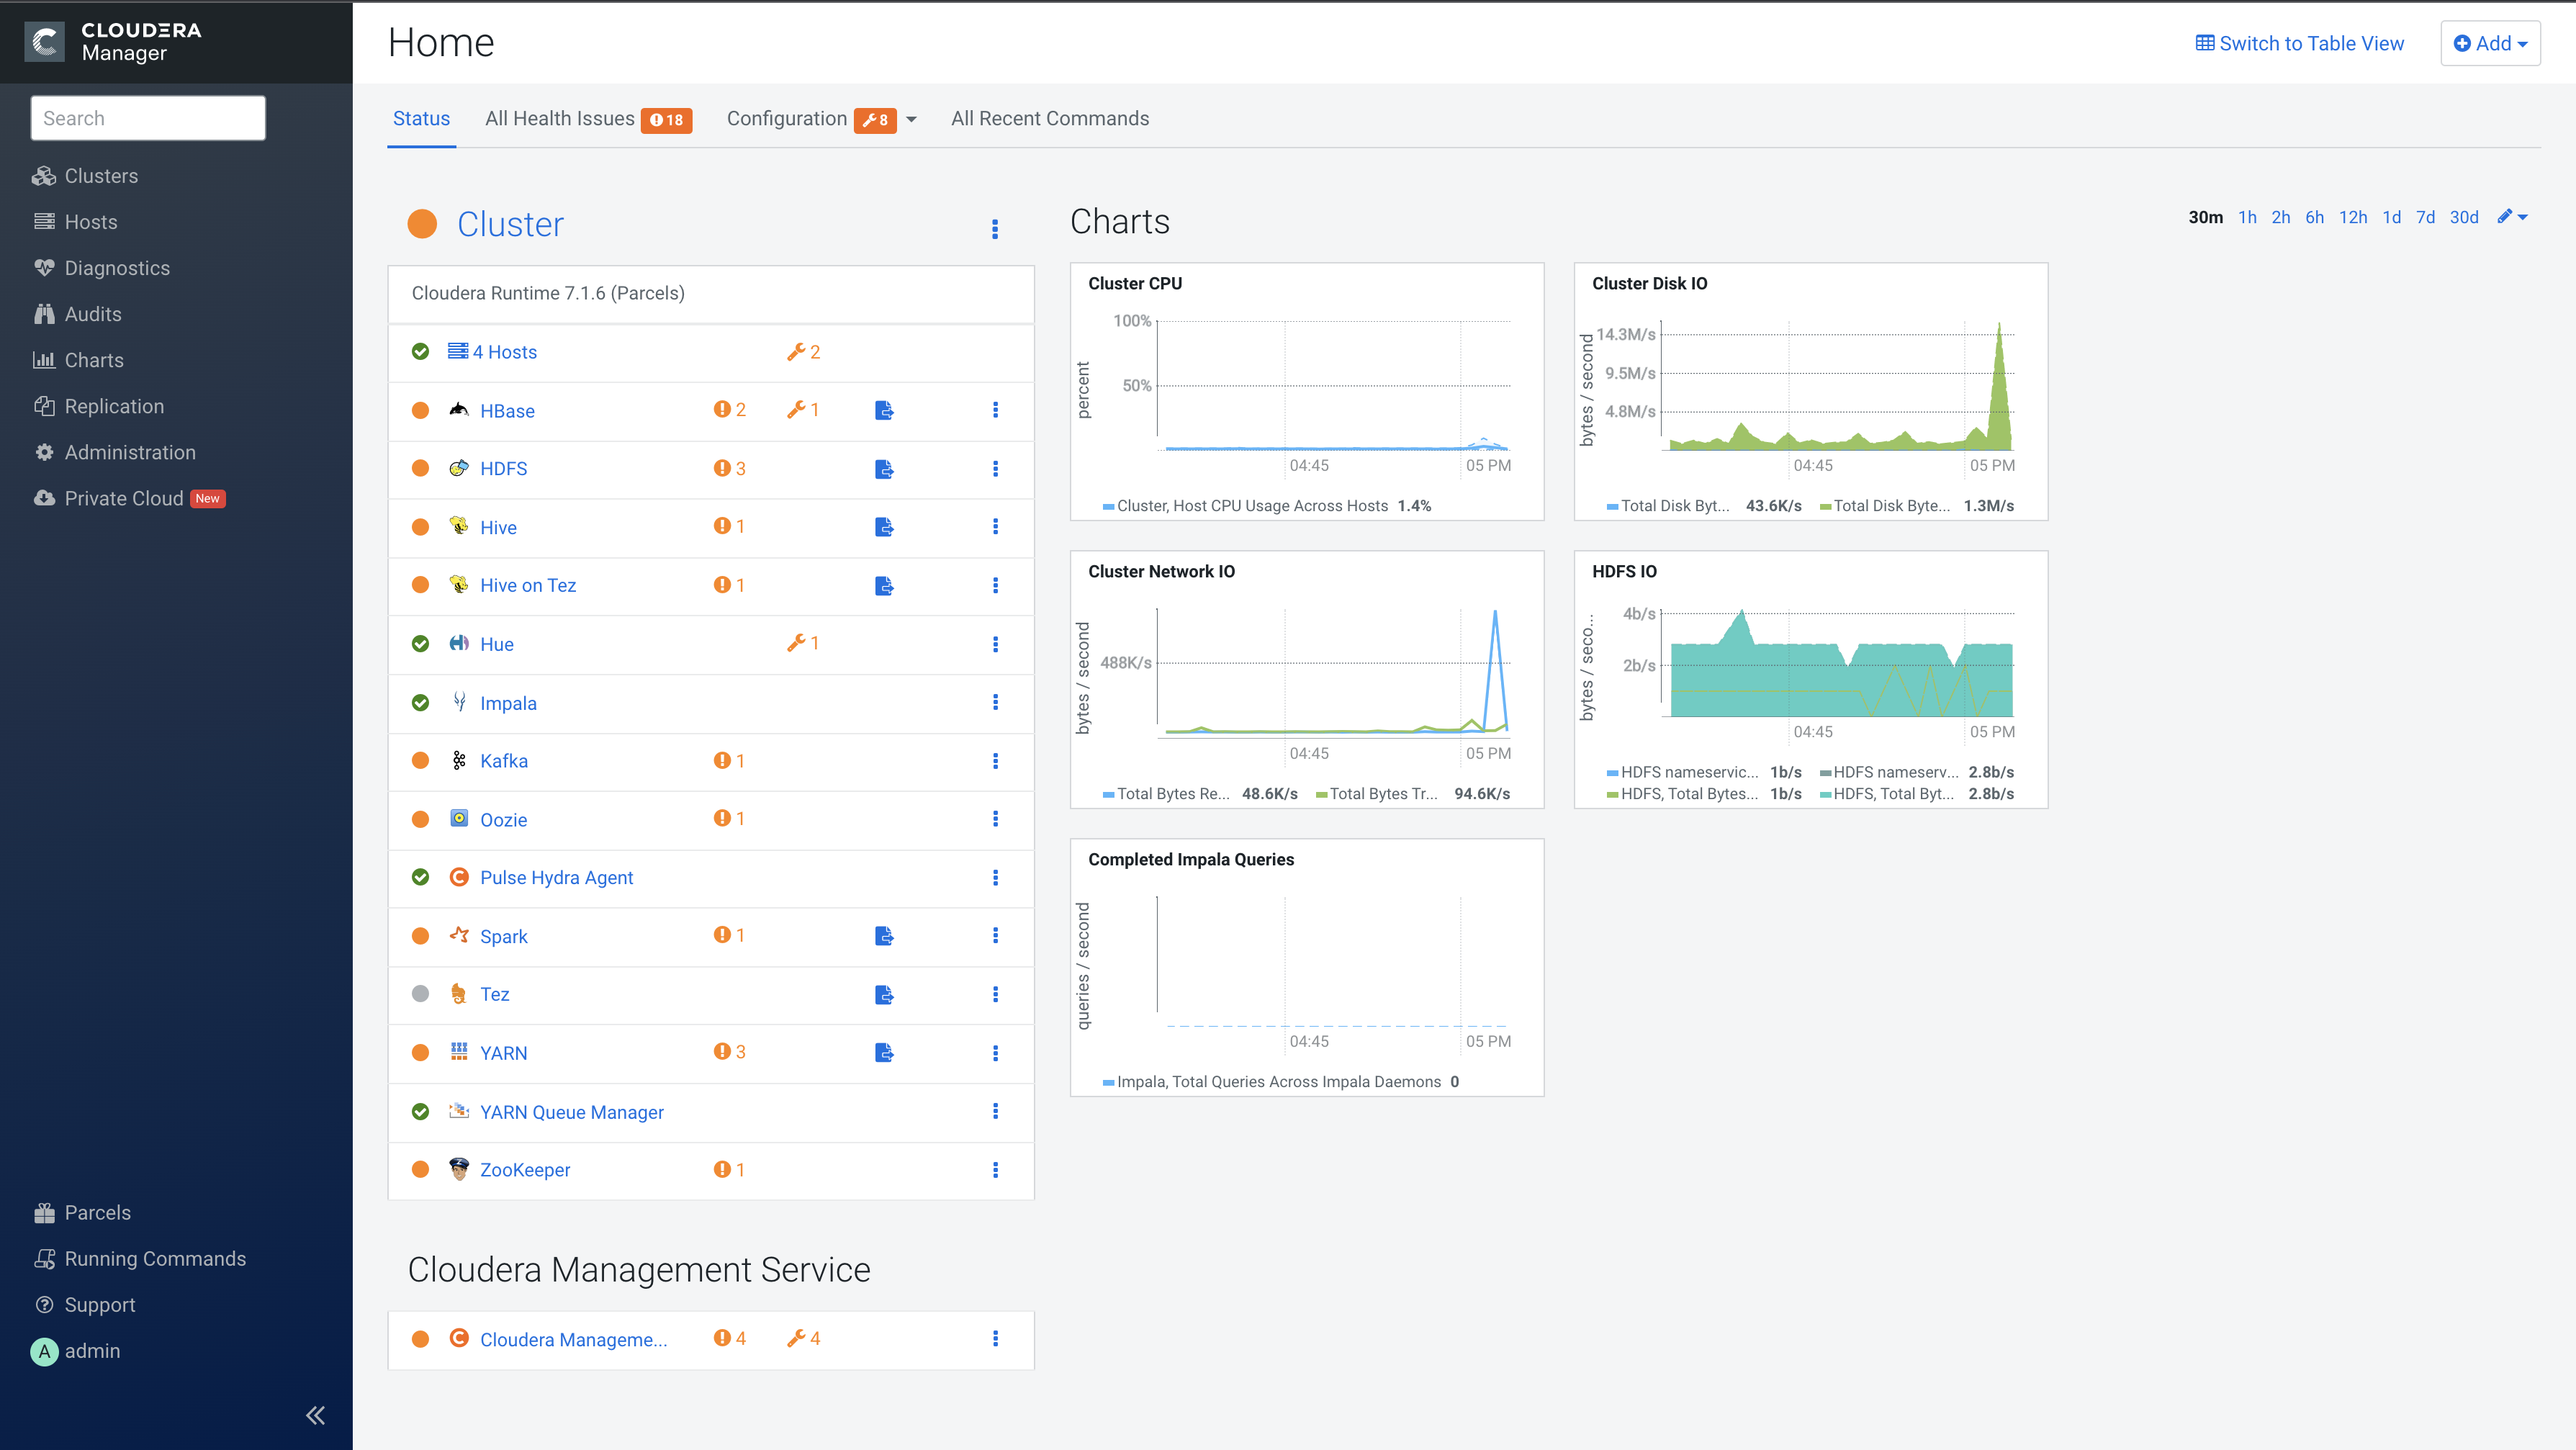2576x1450 pixels.
Task: Open the Hive on Tez service link
Action: point(528,585)
